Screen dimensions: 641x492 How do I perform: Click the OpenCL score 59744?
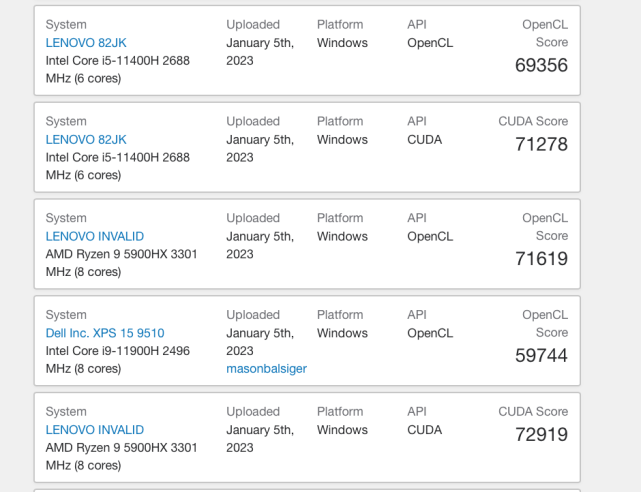pos(541,356)
